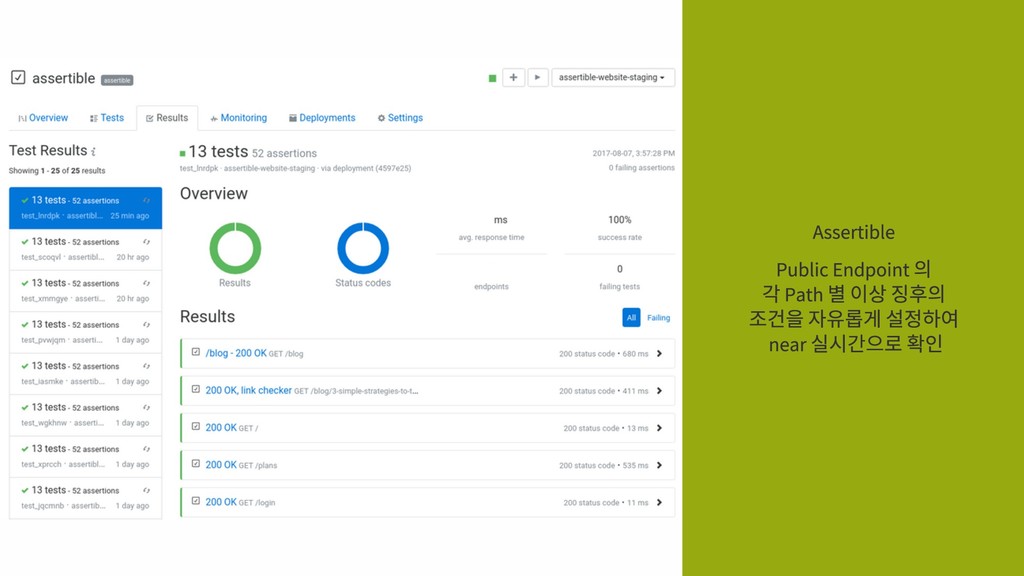Click the 13 tests heading
Screen dimensions: 1024x576
point(218,152)
